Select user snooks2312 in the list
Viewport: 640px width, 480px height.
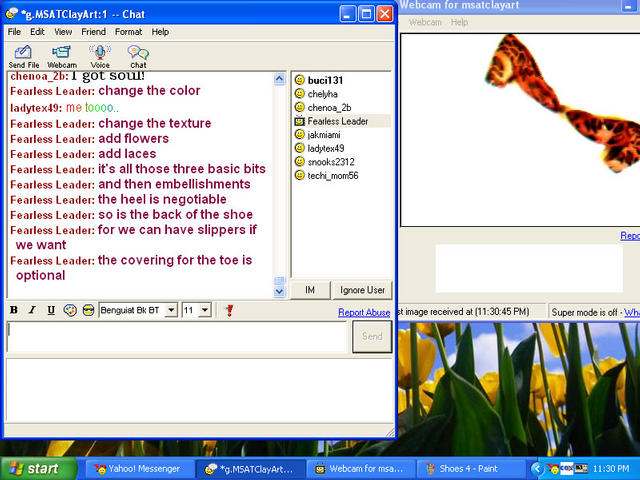tap(331, 162)
